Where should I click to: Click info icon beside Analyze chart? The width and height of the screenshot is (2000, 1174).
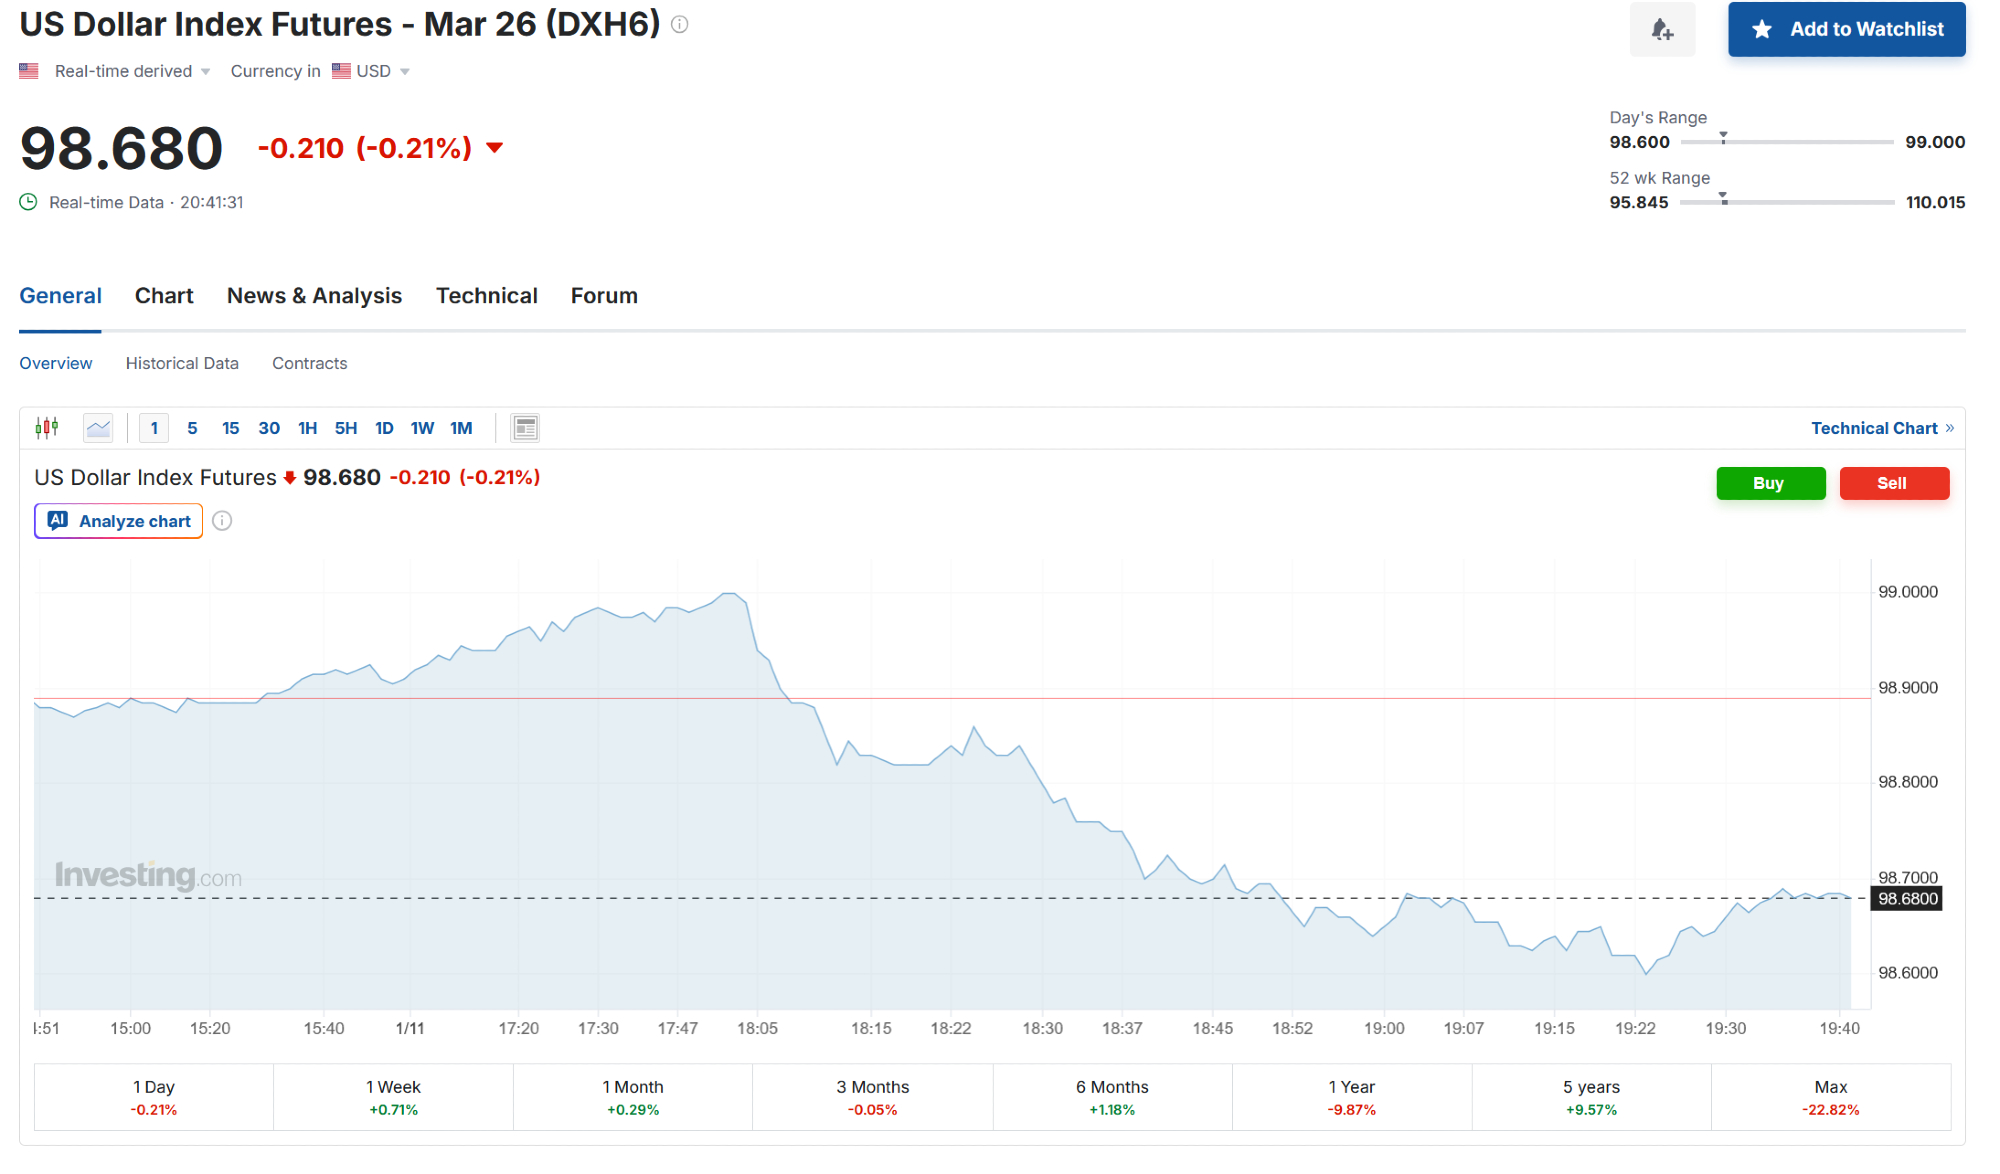(222, 521)
